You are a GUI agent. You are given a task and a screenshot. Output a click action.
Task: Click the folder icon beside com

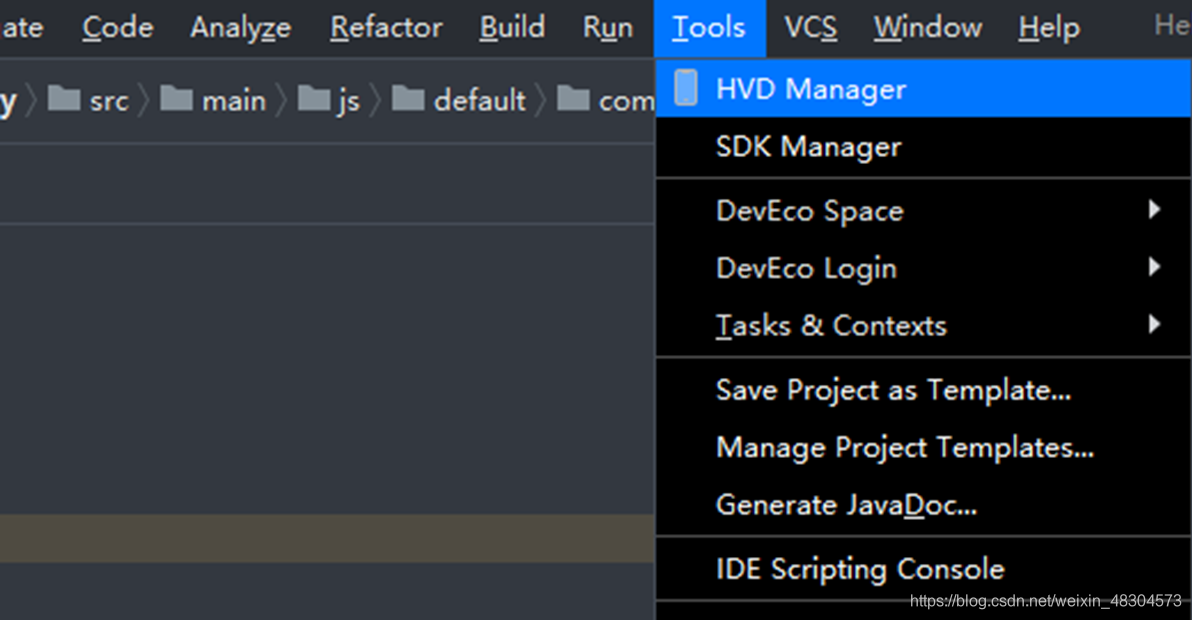(x=573, y=98)
